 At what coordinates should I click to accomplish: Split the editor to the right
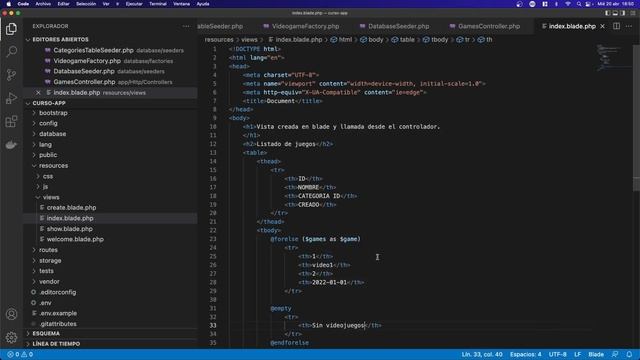616,26
